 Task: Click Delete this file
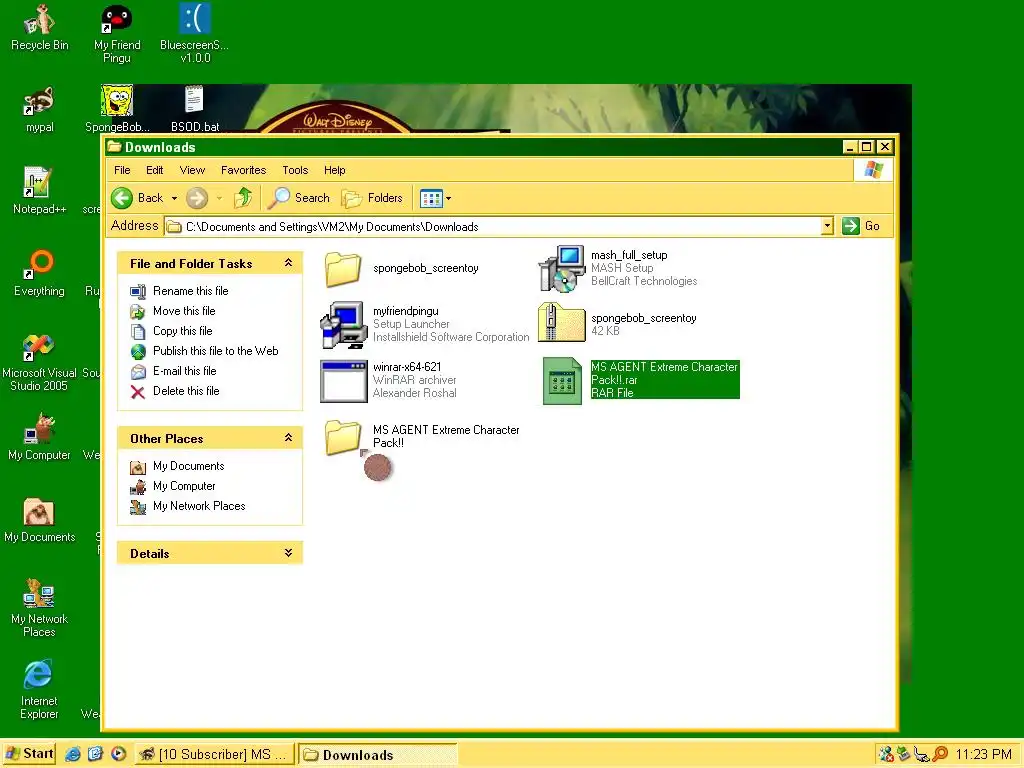coord(175,391)
